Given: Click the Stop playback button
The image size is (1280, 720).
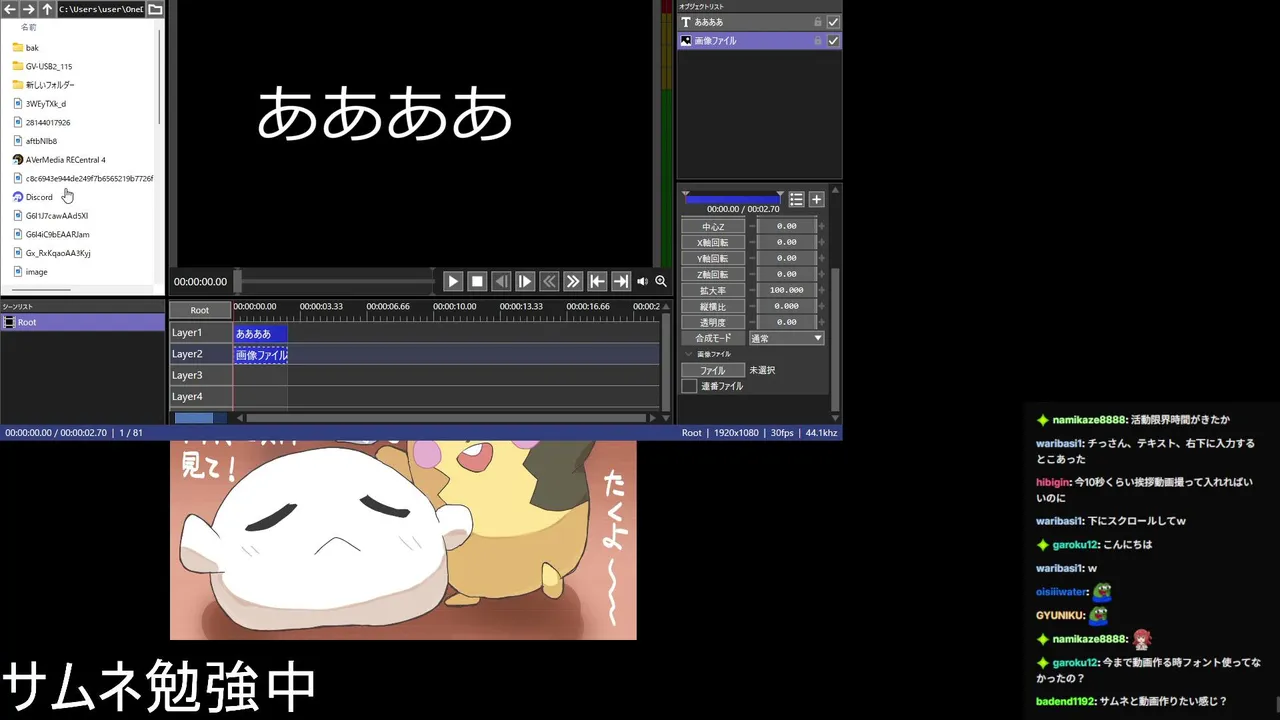Looking at the screenshot, I should point(477,282).
